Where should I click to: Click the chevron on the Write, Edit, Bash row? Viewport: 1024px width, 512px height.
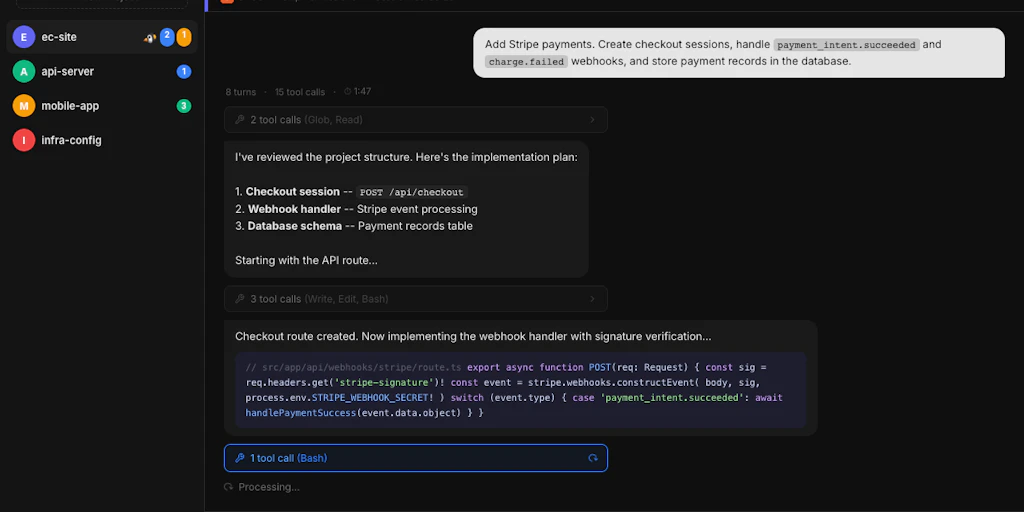tap(592, 299)
